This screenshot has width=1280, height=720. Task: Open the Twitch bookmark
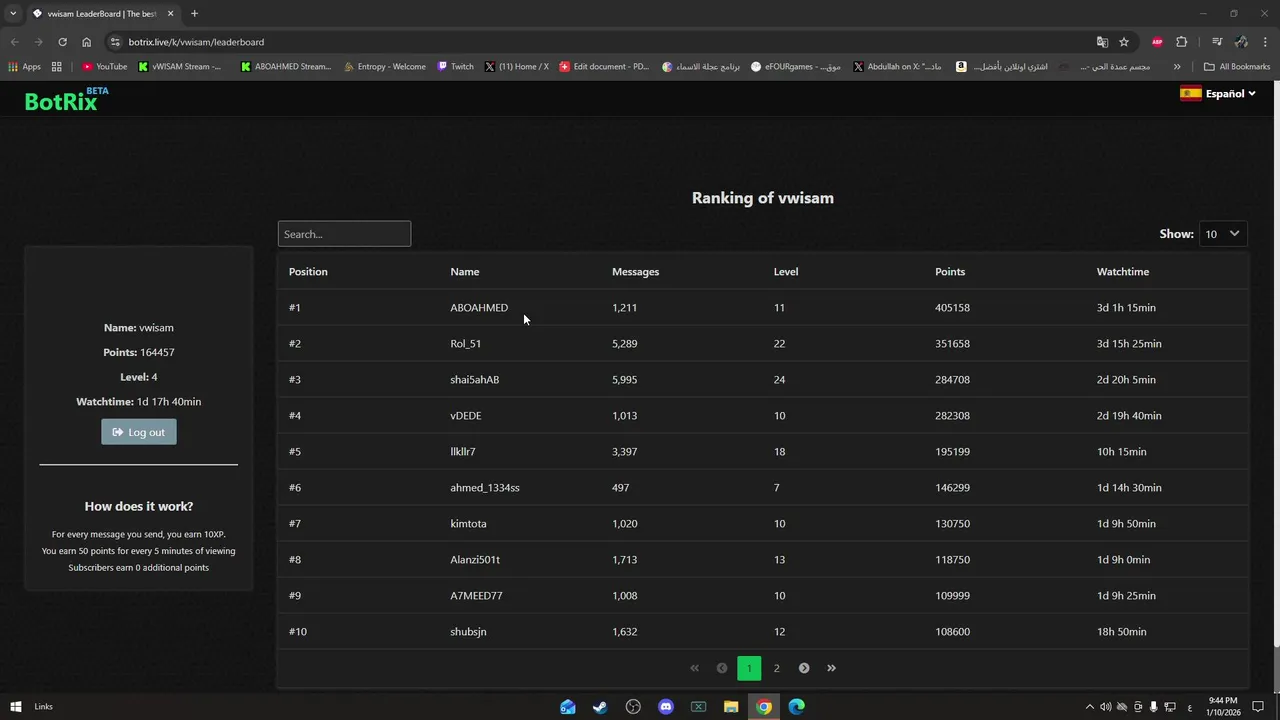pyautogui.click(x=456, y=67)
